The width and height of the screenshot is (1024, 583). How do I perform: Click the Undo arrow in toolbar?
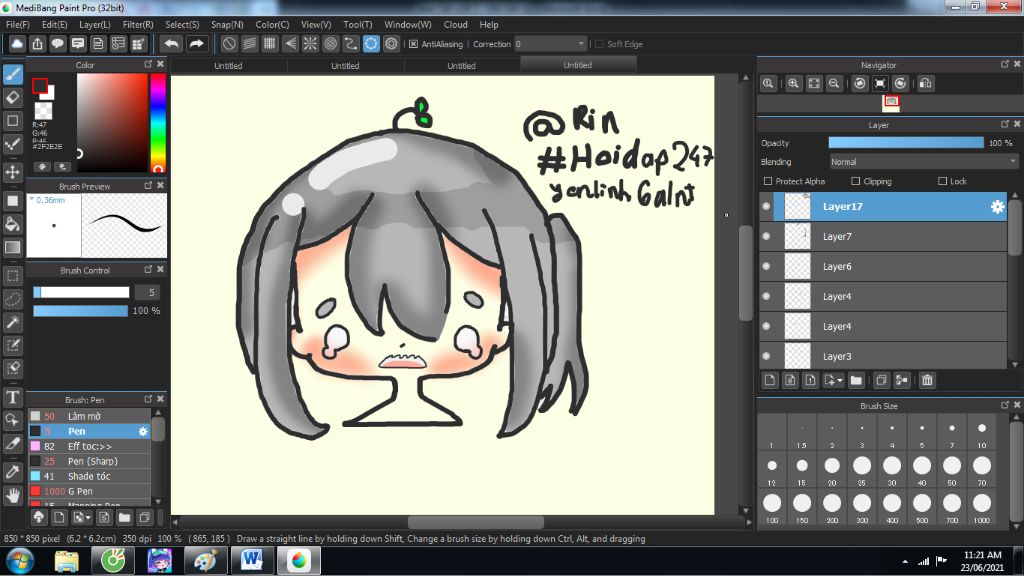[x=172, y=44]
